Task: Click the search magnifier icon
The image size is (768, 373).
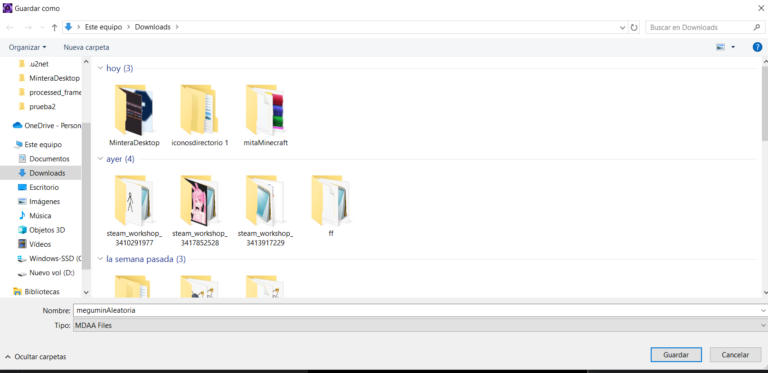Action: pos(757,27)
